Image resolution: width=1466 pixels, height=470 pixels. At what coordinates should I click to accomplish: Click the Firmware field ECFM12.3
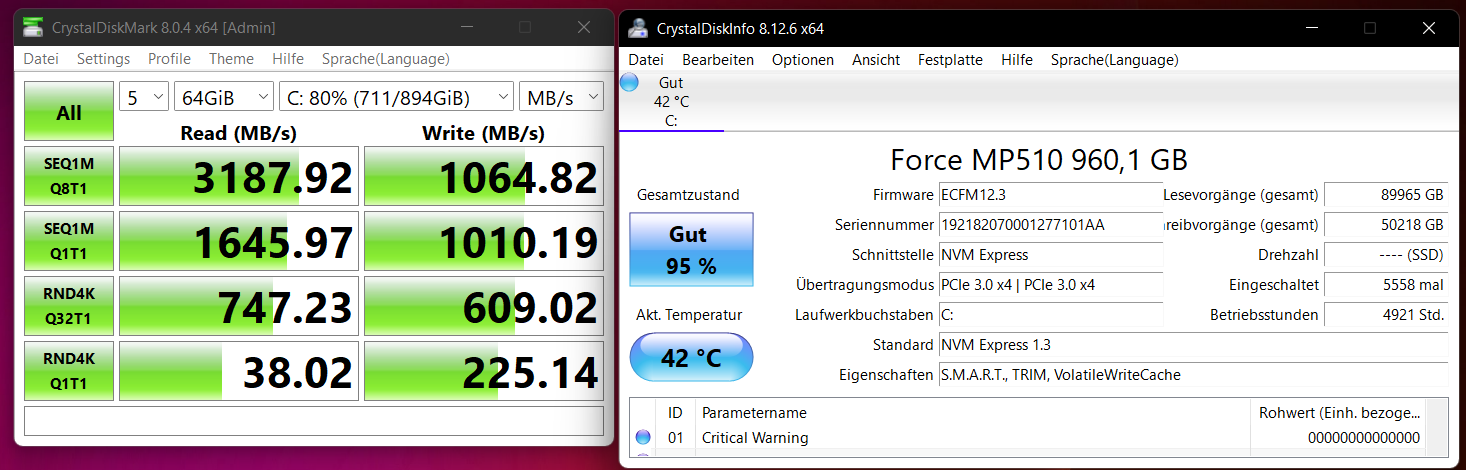[1050, 195]
